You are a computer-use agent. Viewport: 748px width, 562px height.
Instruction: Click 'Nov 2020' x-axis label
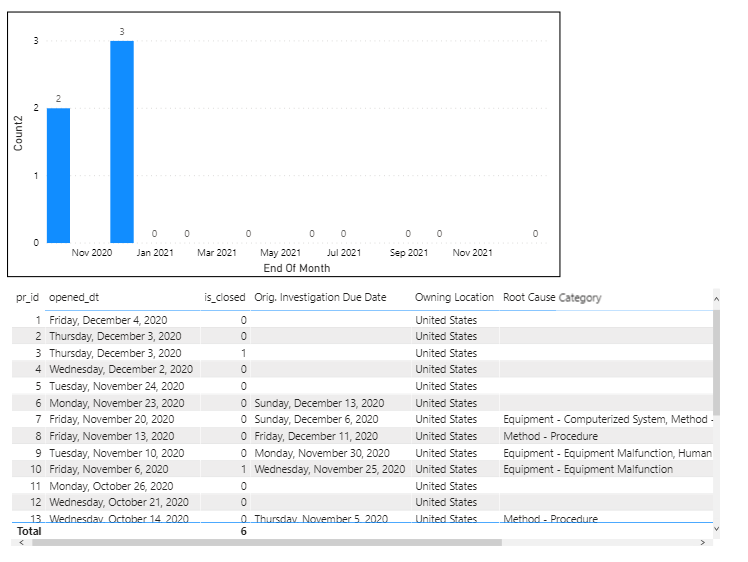point(92,253)
